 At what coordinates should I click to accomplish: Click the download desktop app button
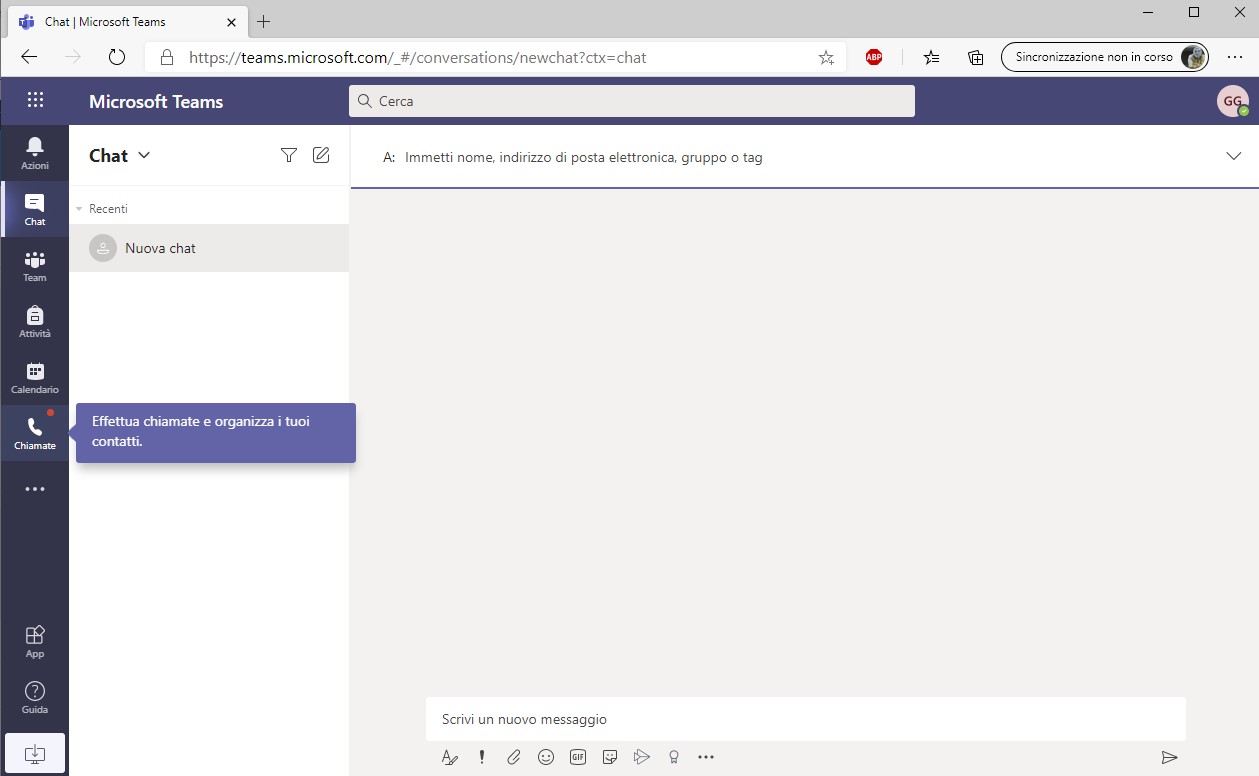(35, 753)
